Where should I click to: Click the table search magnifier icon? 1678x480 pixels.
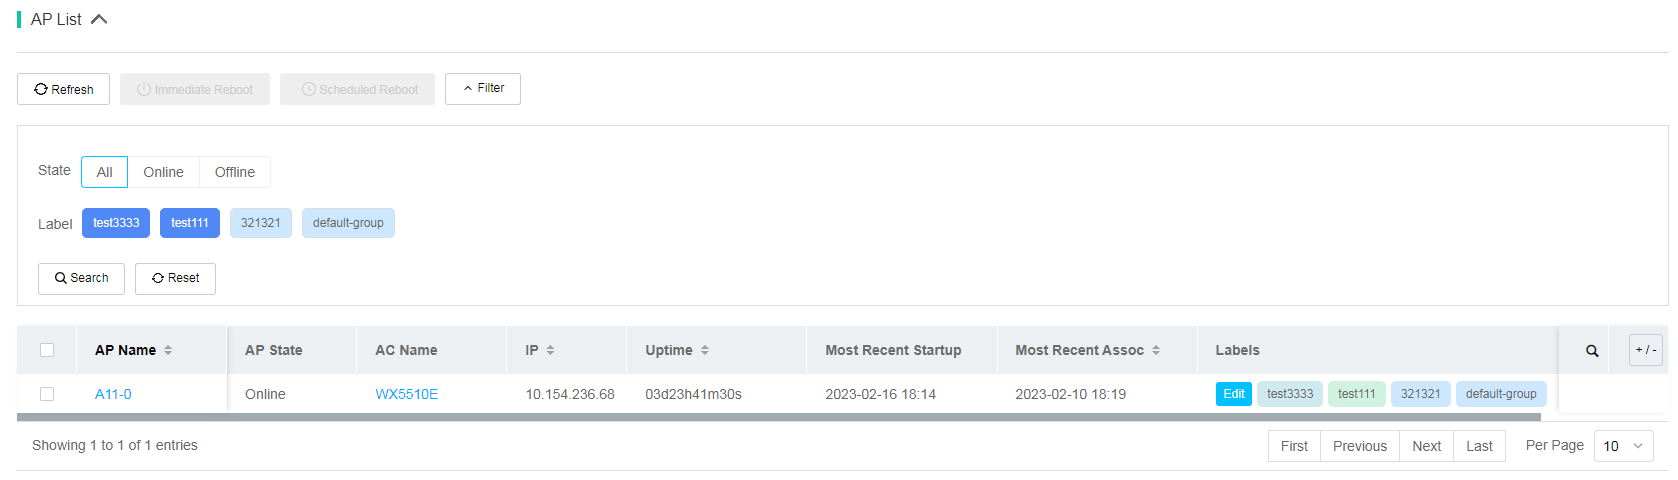tap(1592, 351)
